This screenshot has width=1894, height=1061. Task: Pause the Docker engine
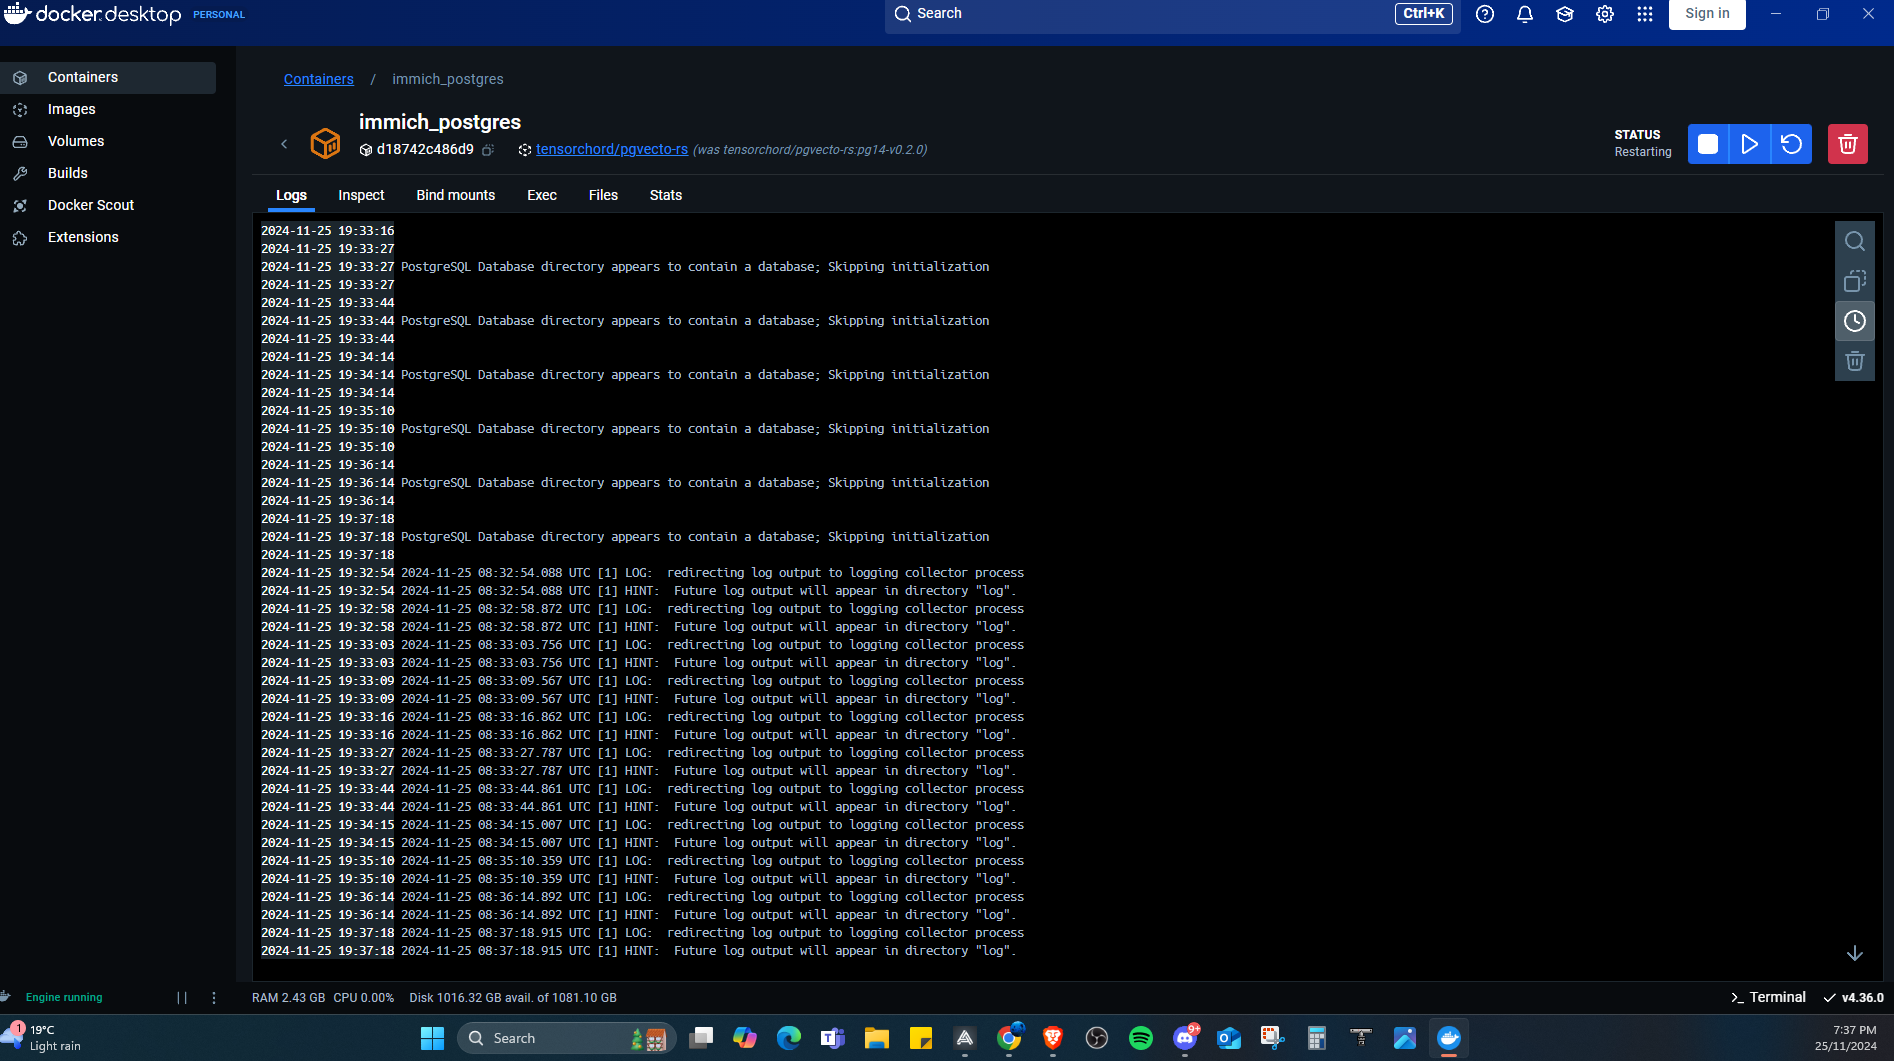click(182, 997)
